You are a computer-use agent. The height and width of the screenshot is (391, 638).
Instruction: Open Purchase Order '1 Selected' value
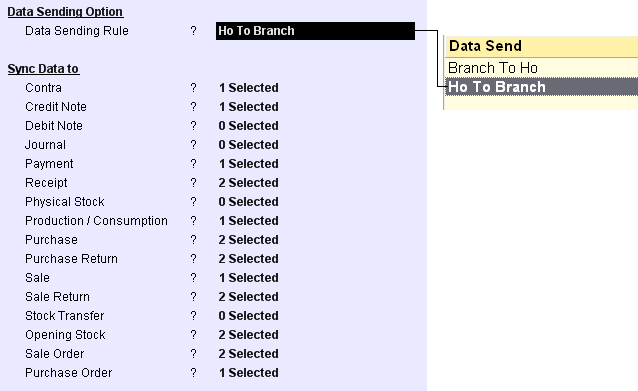[x=248, y=373]
